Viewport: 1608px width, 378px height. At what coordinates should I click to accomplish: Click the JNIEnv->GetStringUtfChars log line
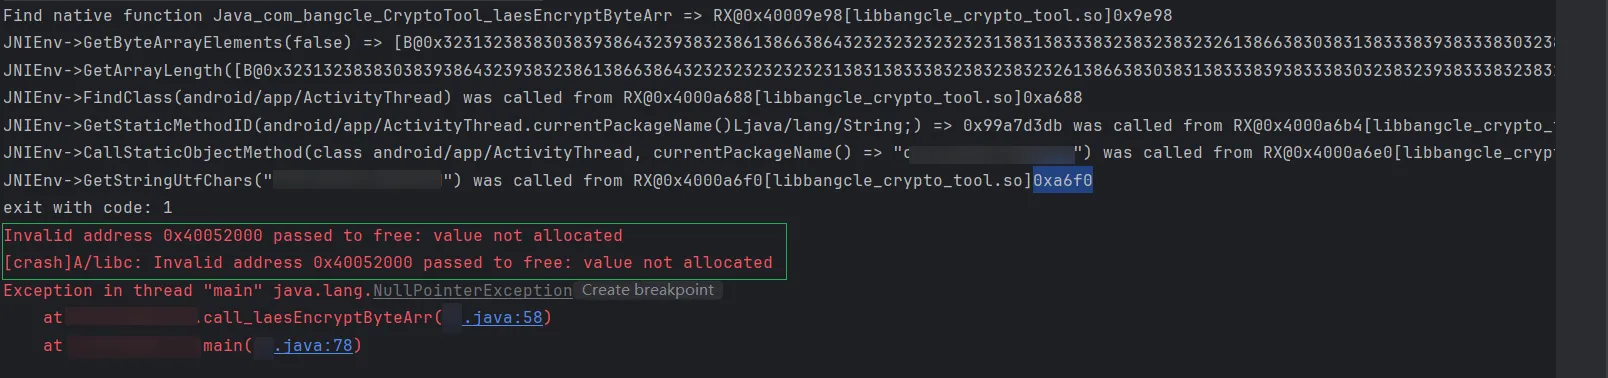click(548, 181)
